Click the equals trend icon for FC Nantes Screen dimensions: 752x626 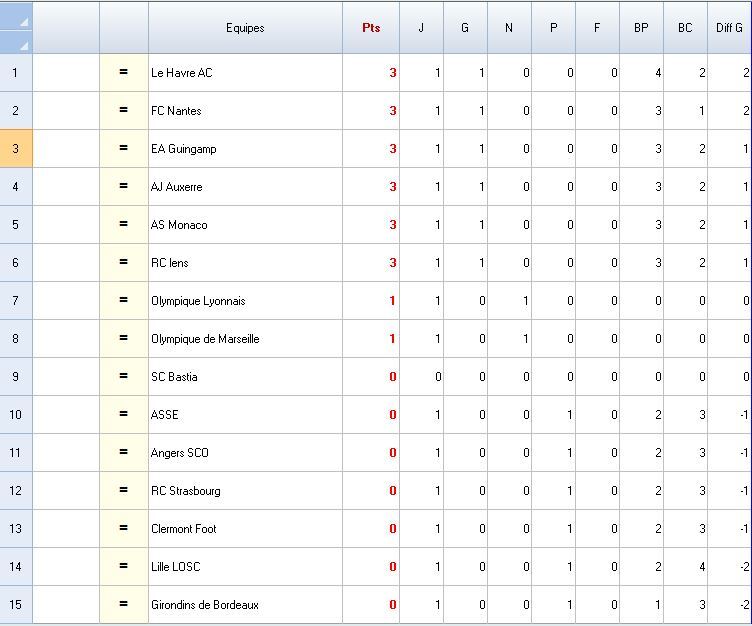point(124,110)
